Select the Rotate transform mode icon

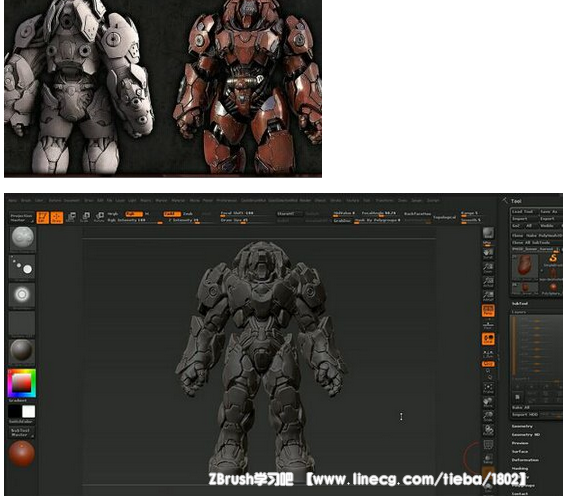pos(99,217)
